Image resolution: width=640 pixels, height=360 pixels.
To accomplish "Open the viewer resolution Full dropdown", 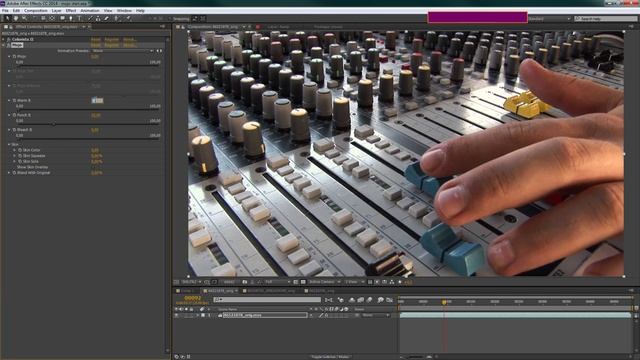I will [x=278, y=282].
